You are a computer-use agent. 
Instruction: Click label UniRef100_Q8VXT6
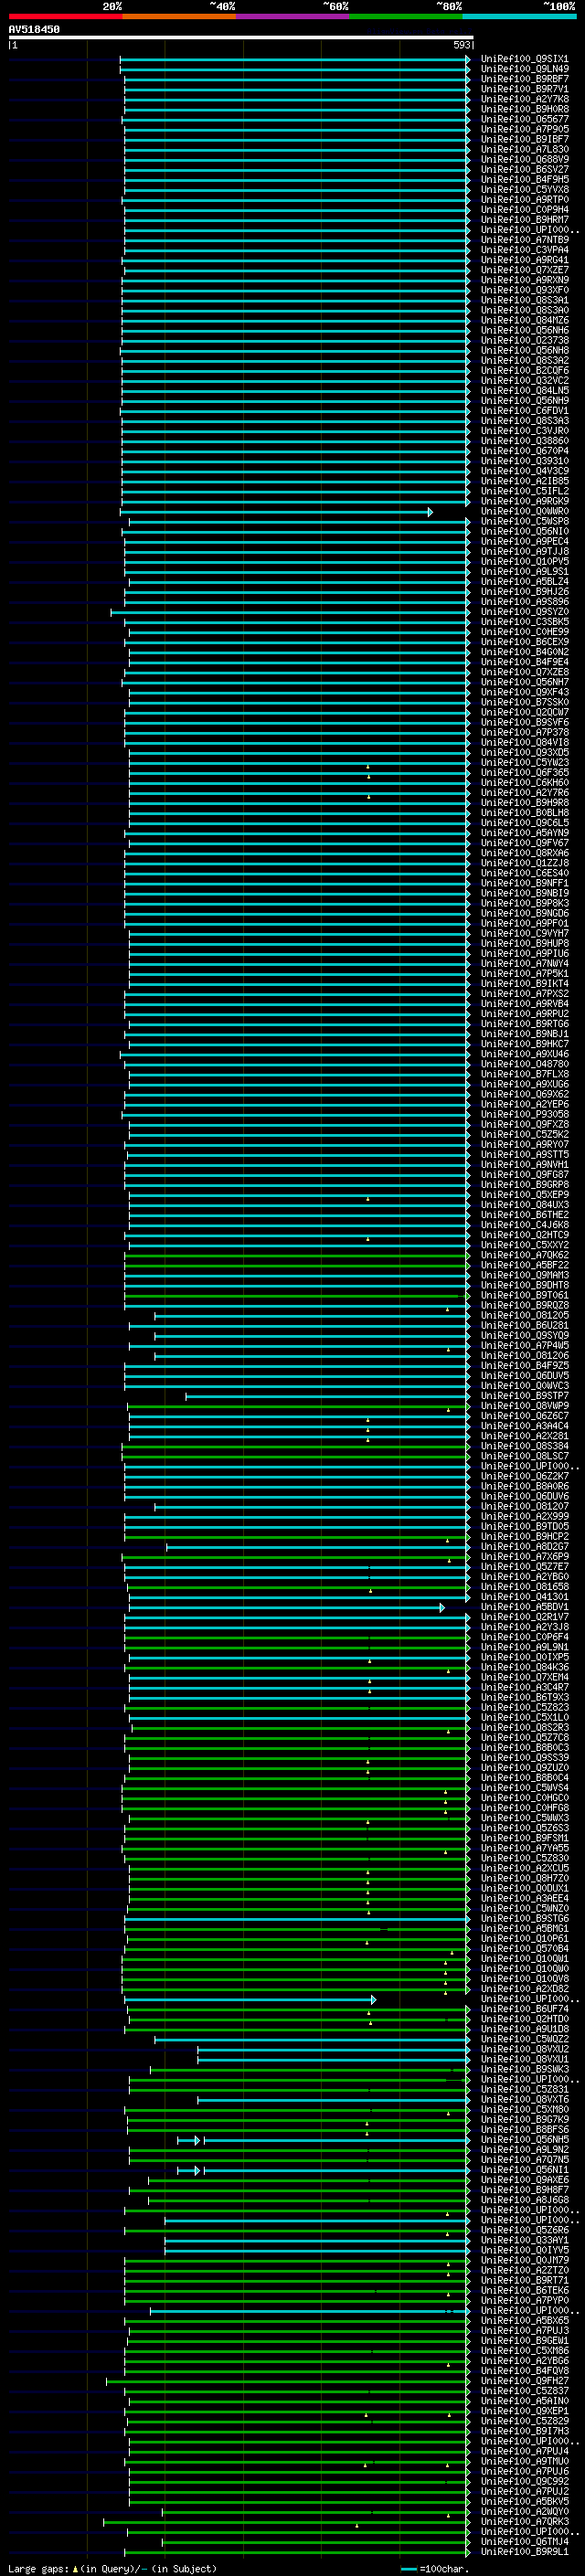click(524, 2100)
